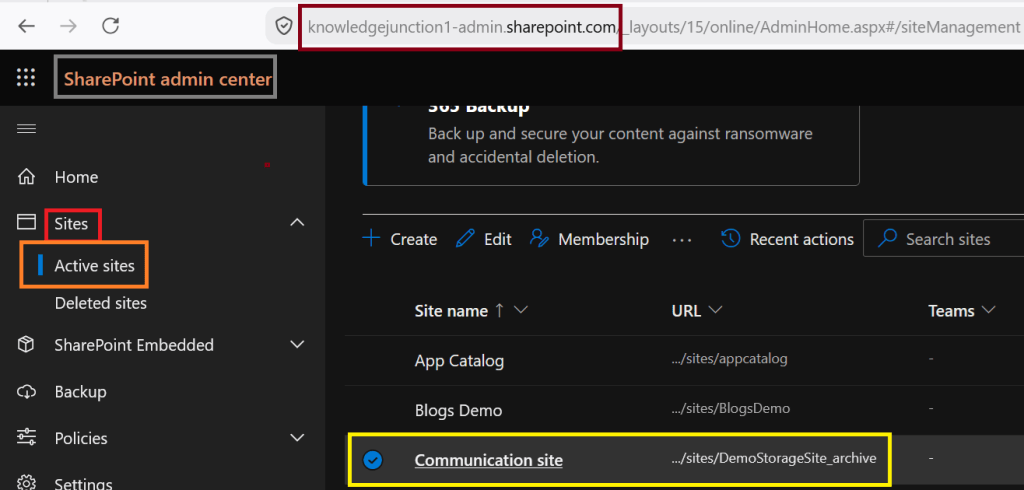The width and height of the screenshot is (1024, 490).
Task: Click the Recent actions clock icon
Action: coord(730,238)
